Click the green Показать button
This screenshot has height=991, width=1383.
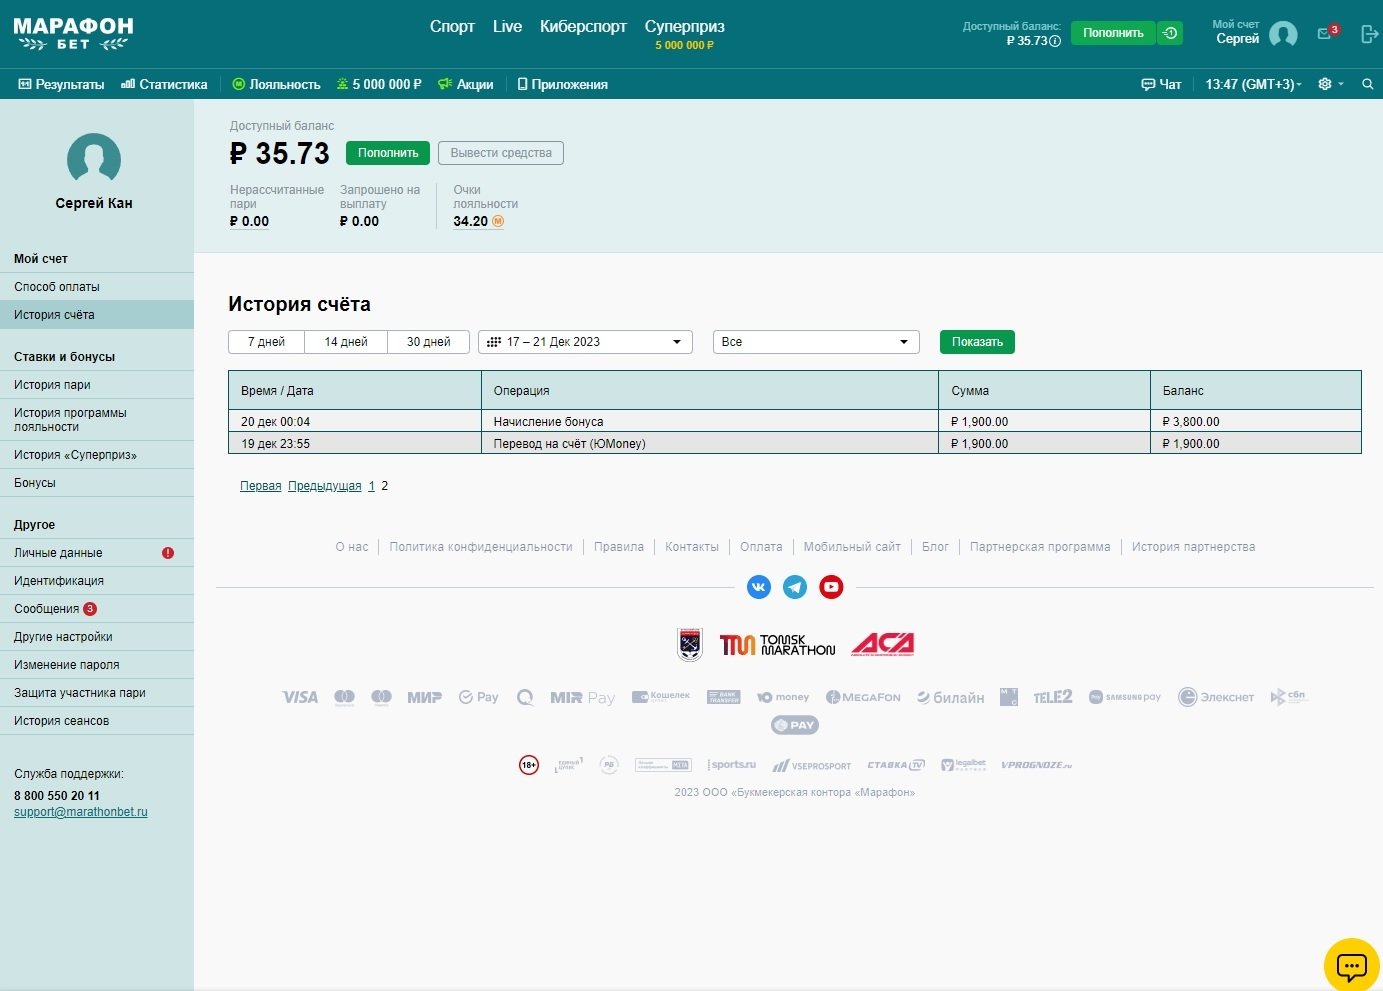(977, 342)
